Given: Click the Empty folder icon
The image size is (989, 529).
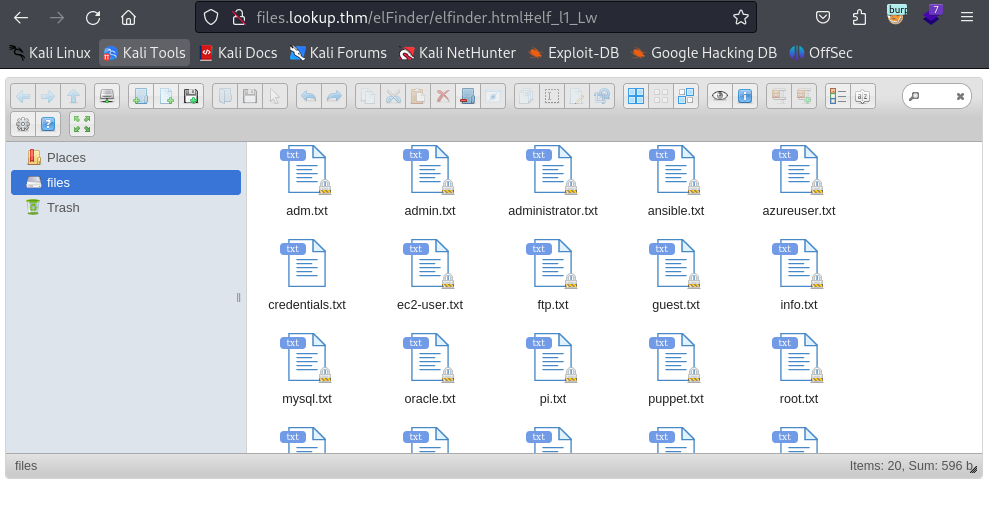Looking at the screenshot, I should [467, 96].
